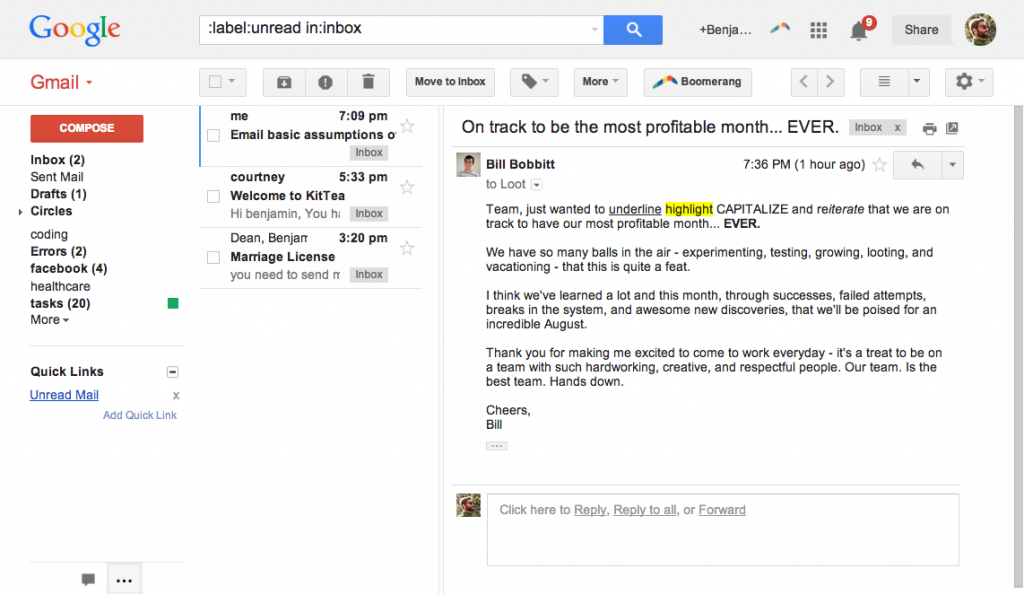Click Forward link in reply box
The image size is (1024, 594).
click(722, 510)
